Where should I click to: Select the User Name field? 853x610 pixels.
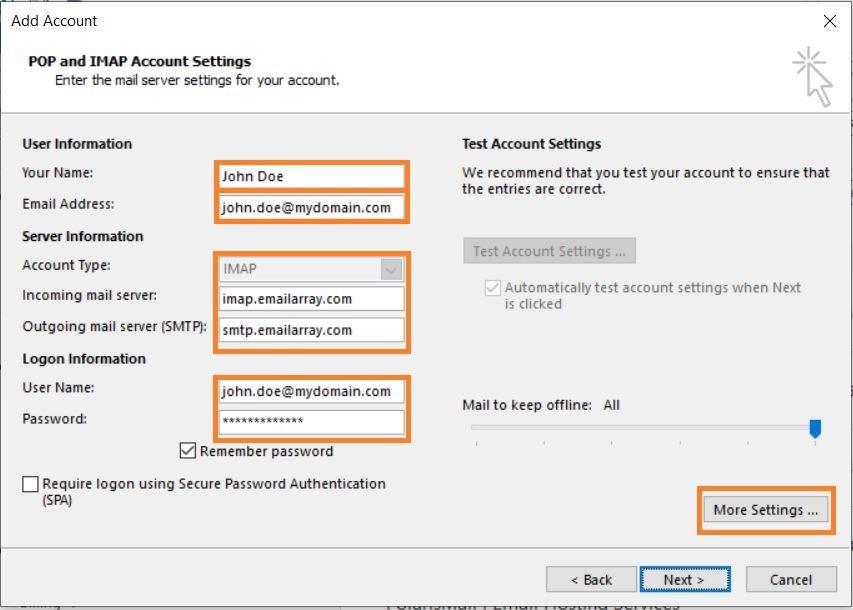point(311,391)
